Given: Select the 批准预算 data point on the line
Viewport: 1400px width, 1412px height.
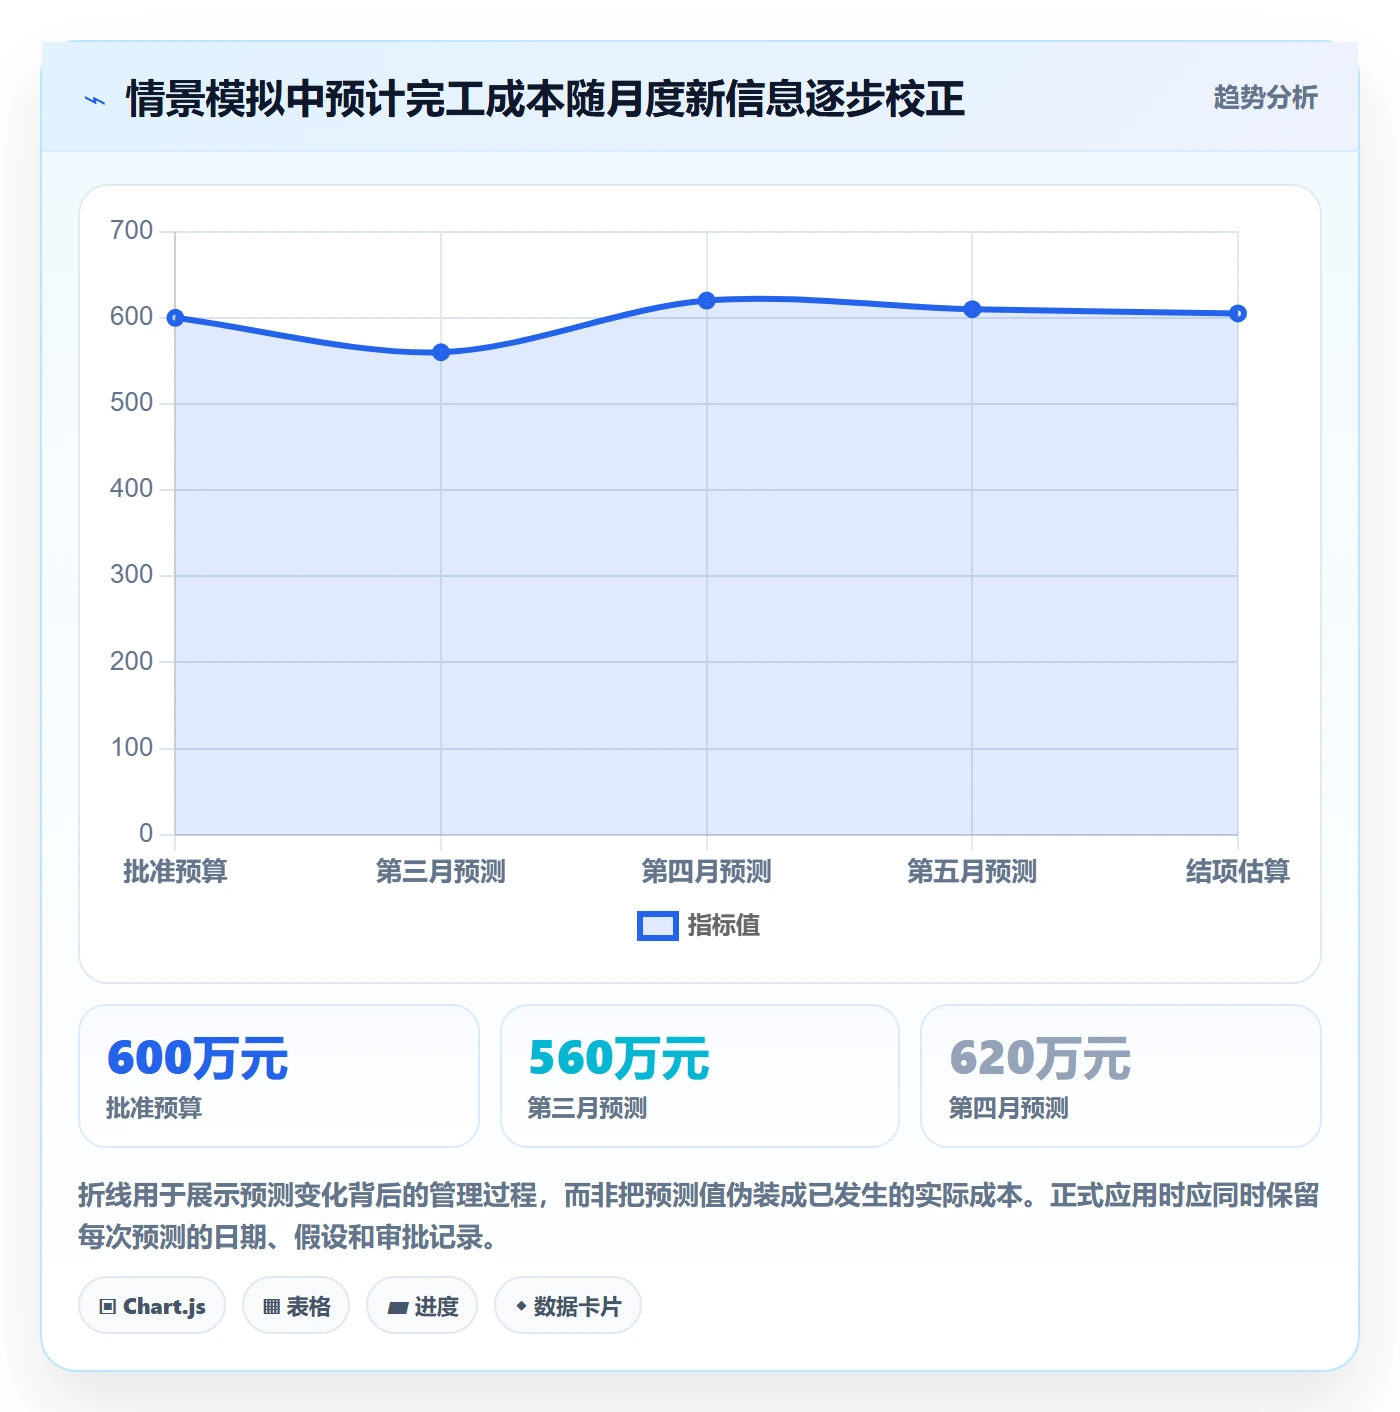Looking at the screenshot, I should pyautogui.click(x=175, y=318).
